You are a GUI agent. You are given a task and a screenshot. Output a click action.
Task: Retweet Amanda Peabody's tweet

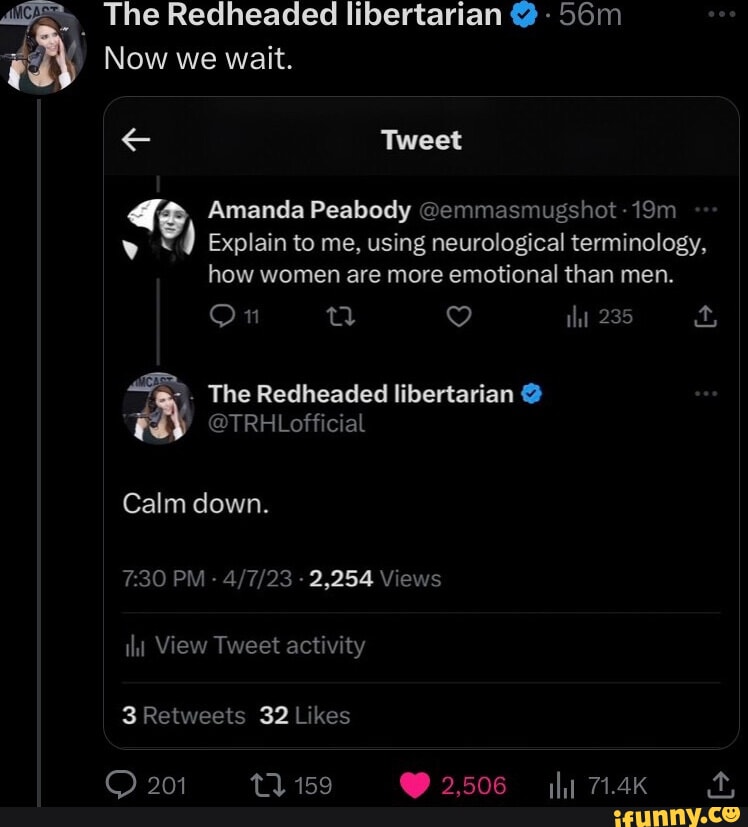[335, 317]
